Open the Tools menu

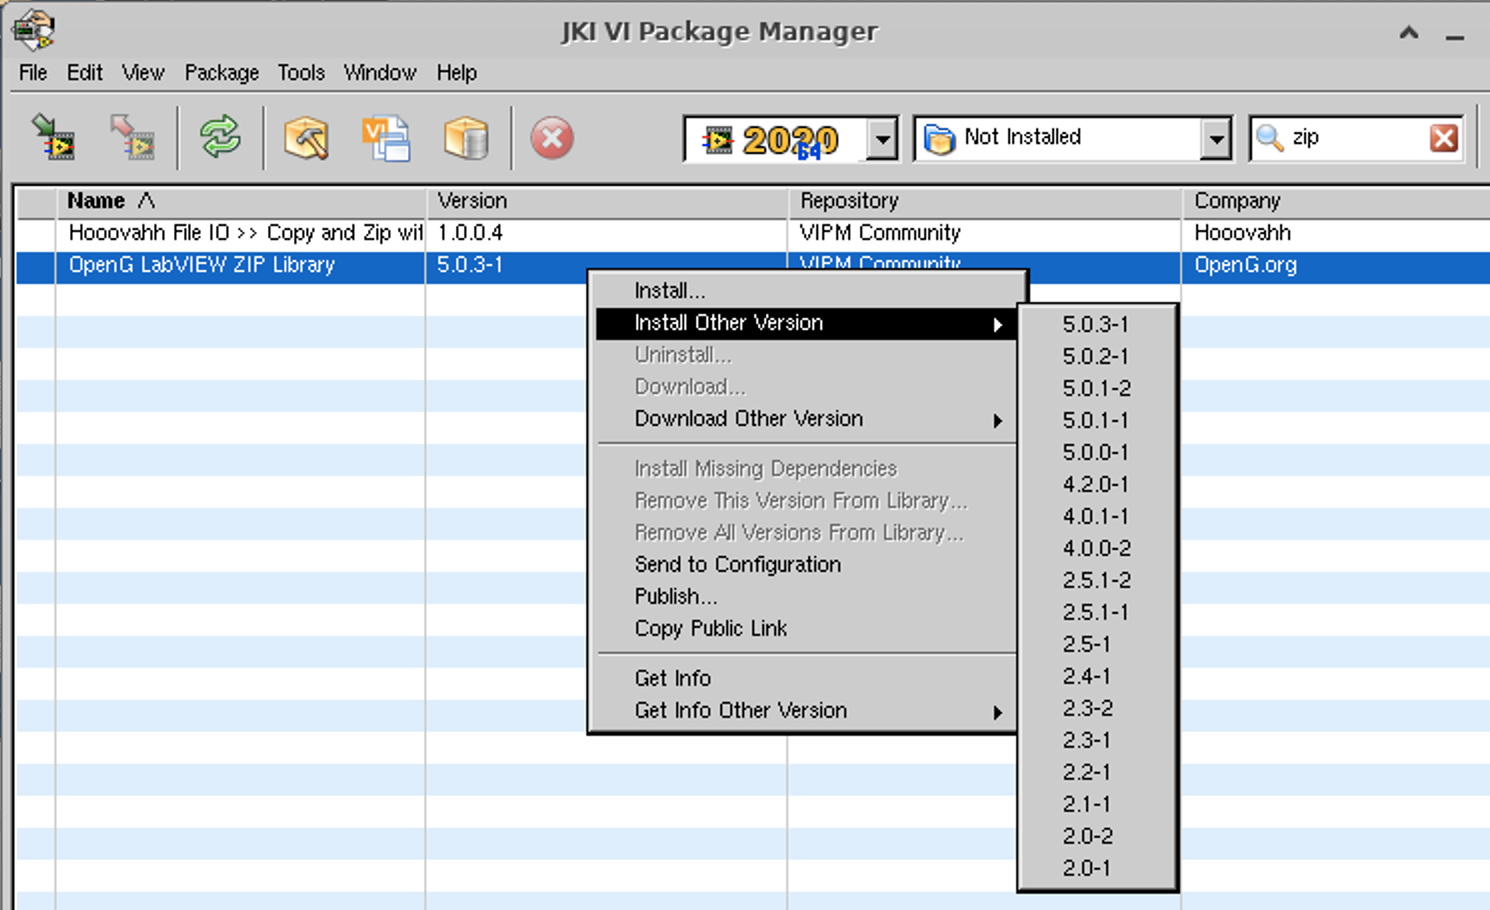coord(301,73)
